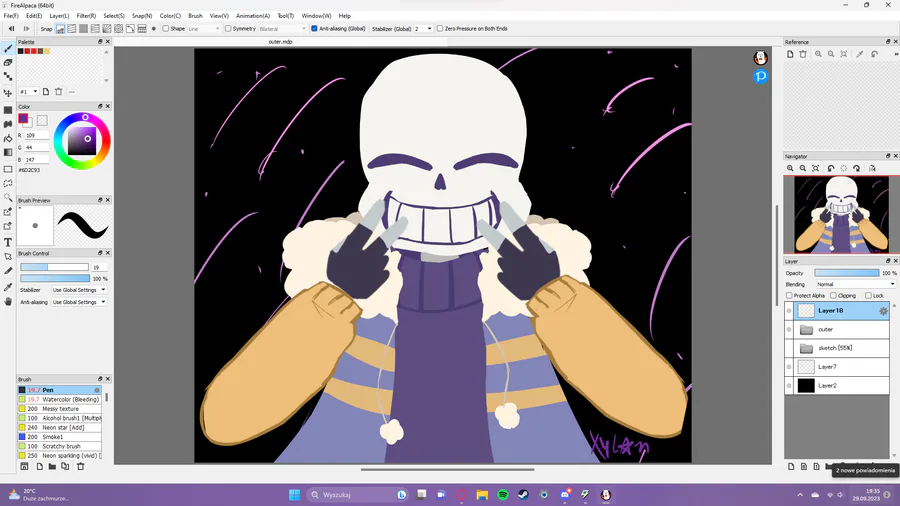Delete brush with trash icon
Viewport: 900px width, 506px height.
(80, 466)
